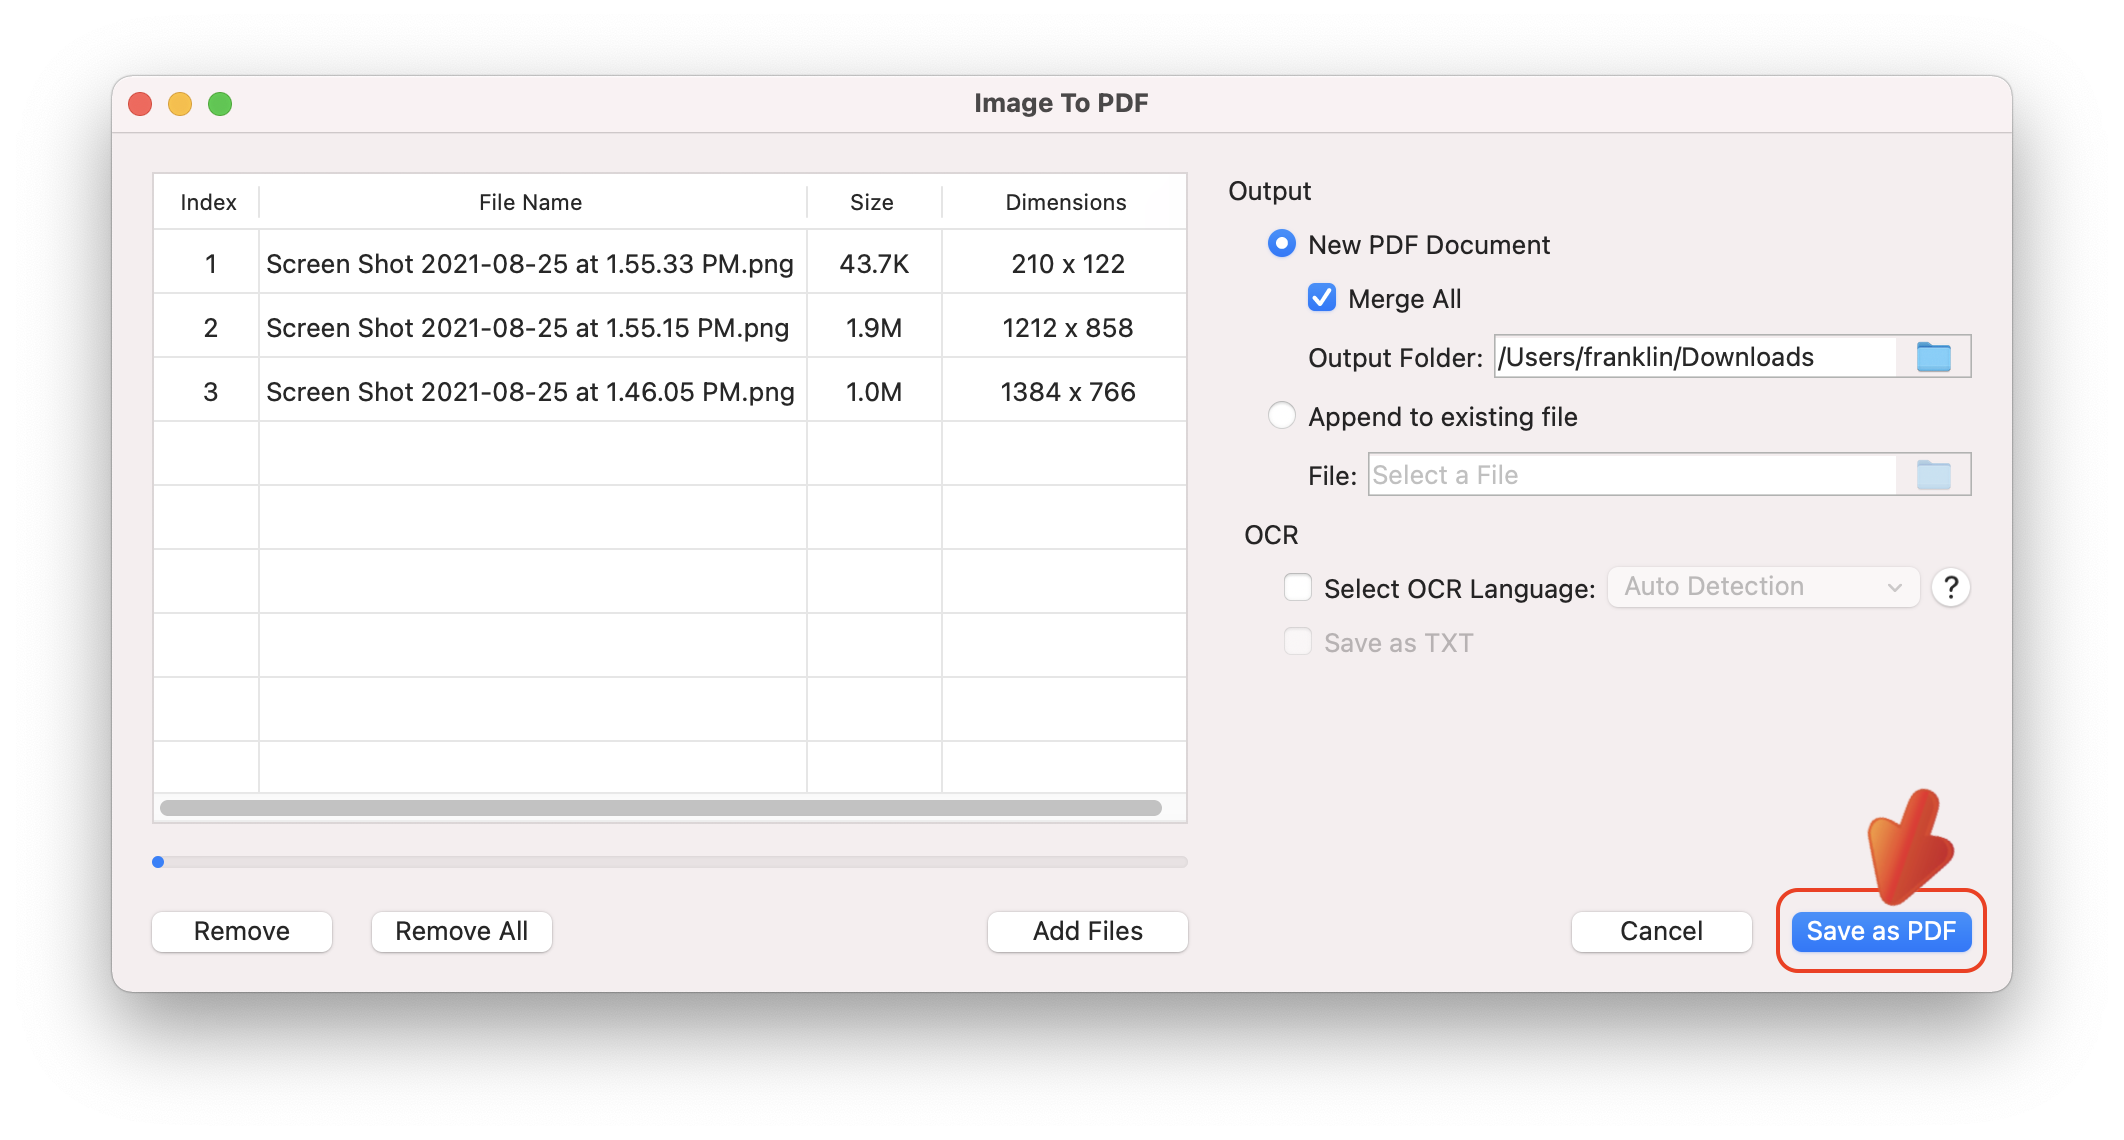Click the 1.9M size cell

pyautogui.click(x=874, y=328)
